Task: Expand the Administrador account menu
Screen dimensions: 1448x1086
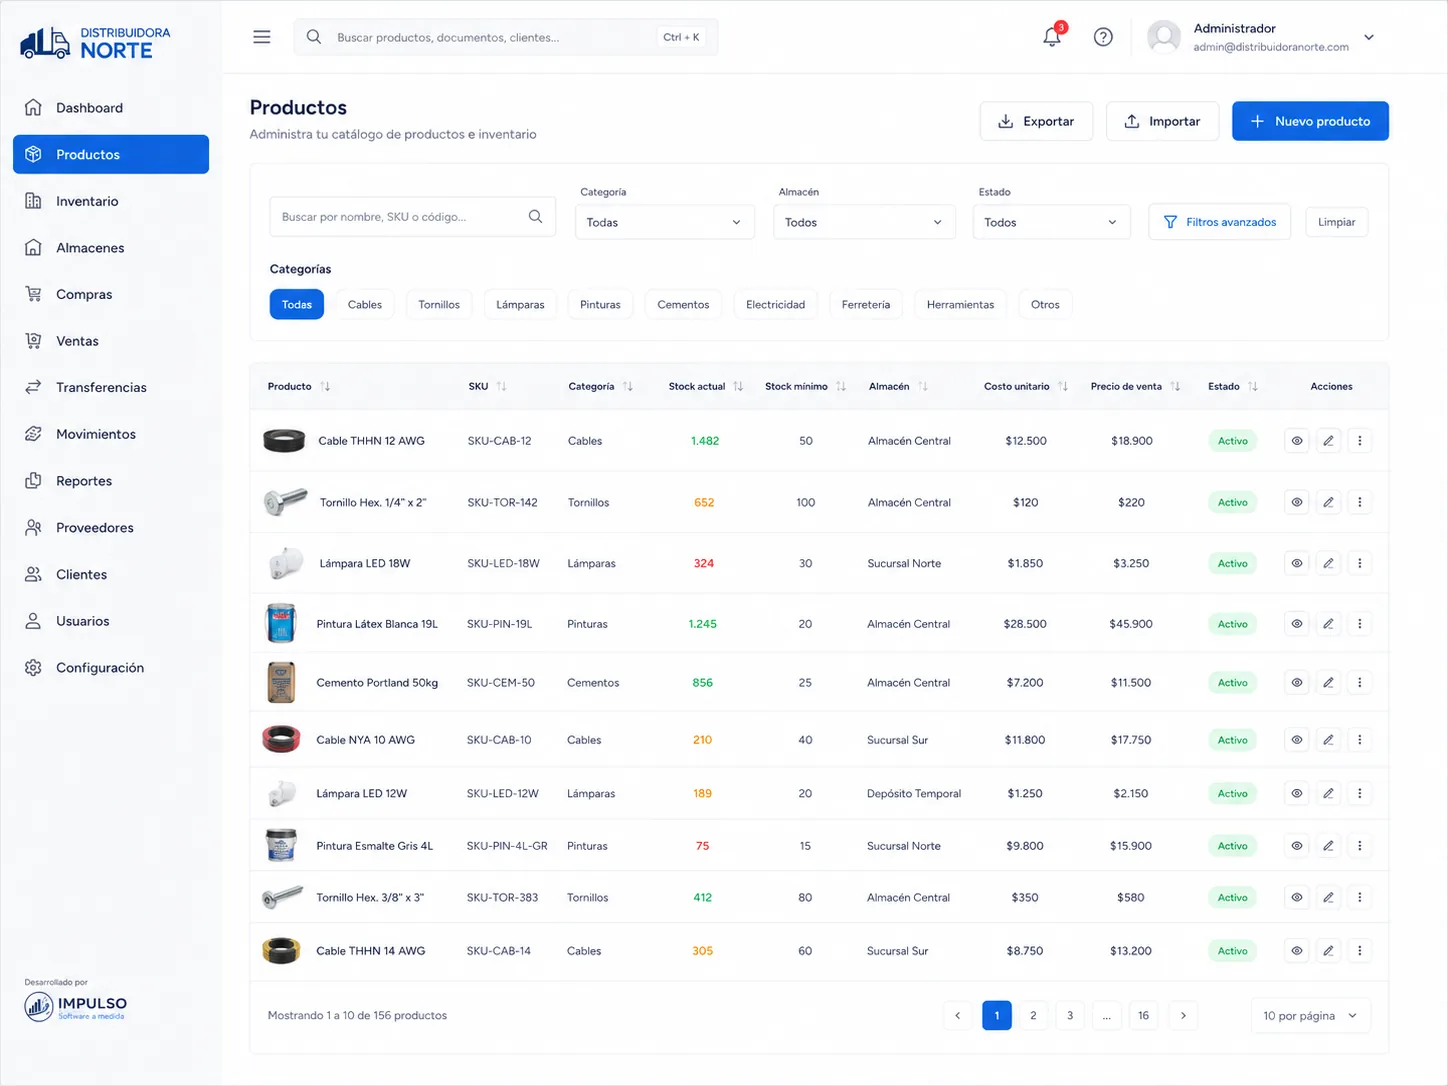Action: point(1369,37)
